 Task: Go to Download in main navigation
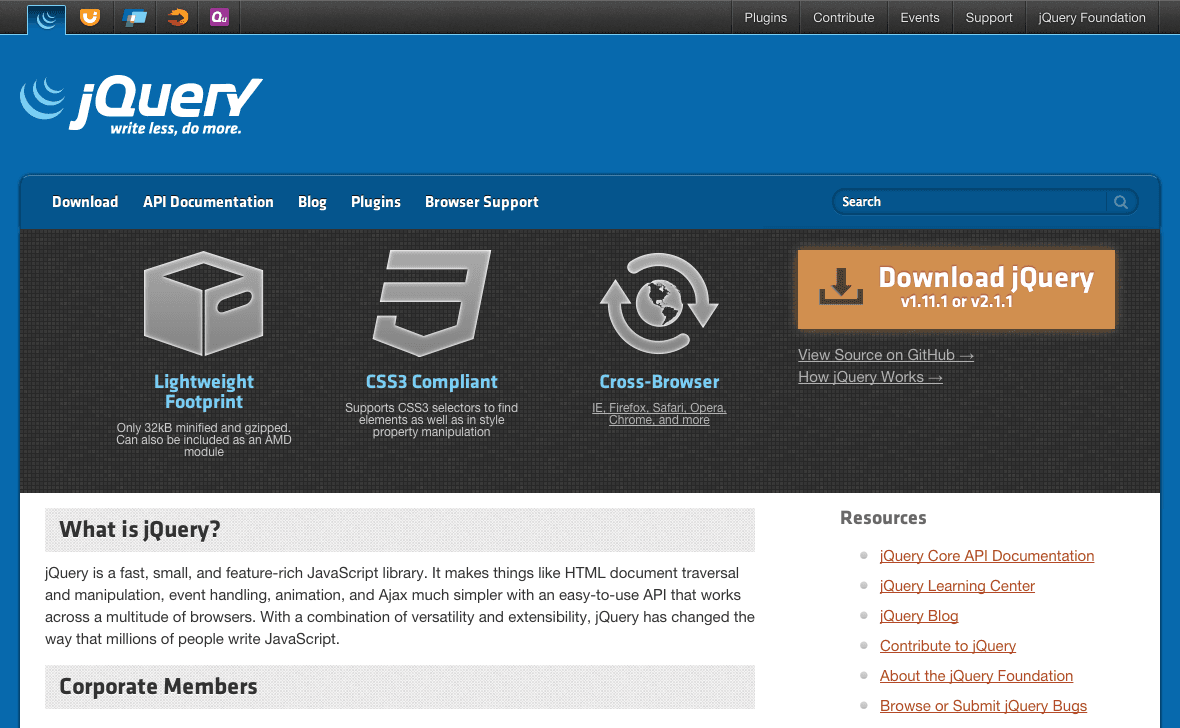coord(85,202)
